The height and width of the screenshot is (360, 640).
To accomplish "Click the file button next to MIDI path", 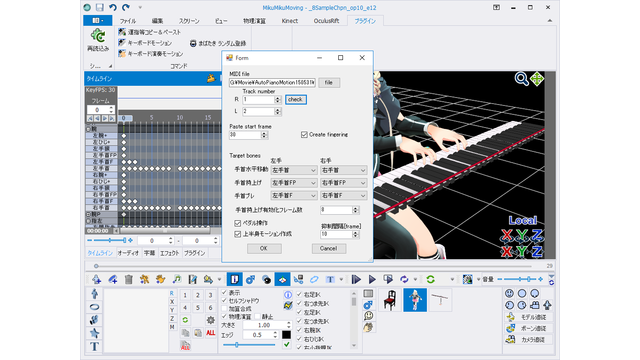I will (x=329, y=82).
